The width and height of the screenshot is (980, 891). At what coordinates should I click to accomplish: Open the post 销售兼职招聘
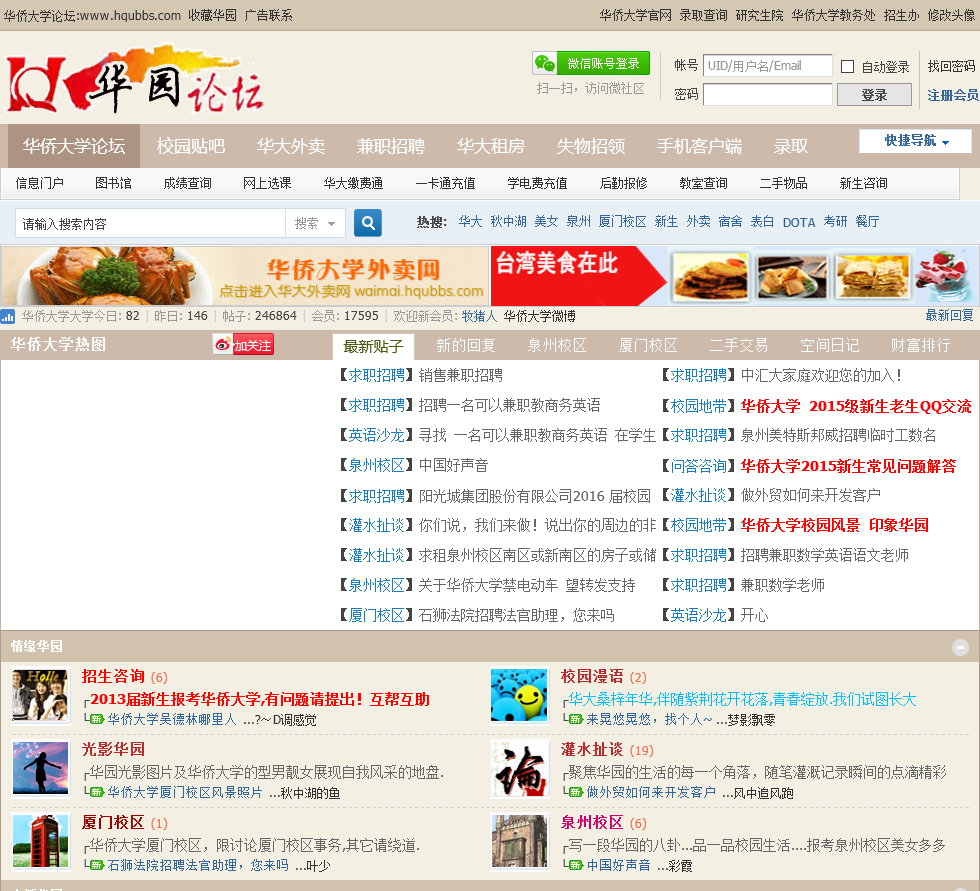point(461,376)
